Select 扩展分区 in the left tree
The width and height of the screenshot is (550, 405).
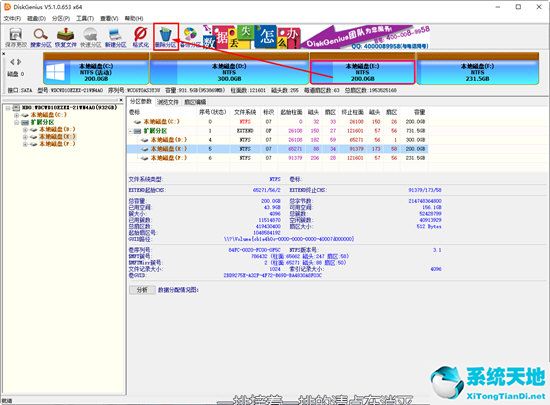pyautogui.click(x=42, y=122)
